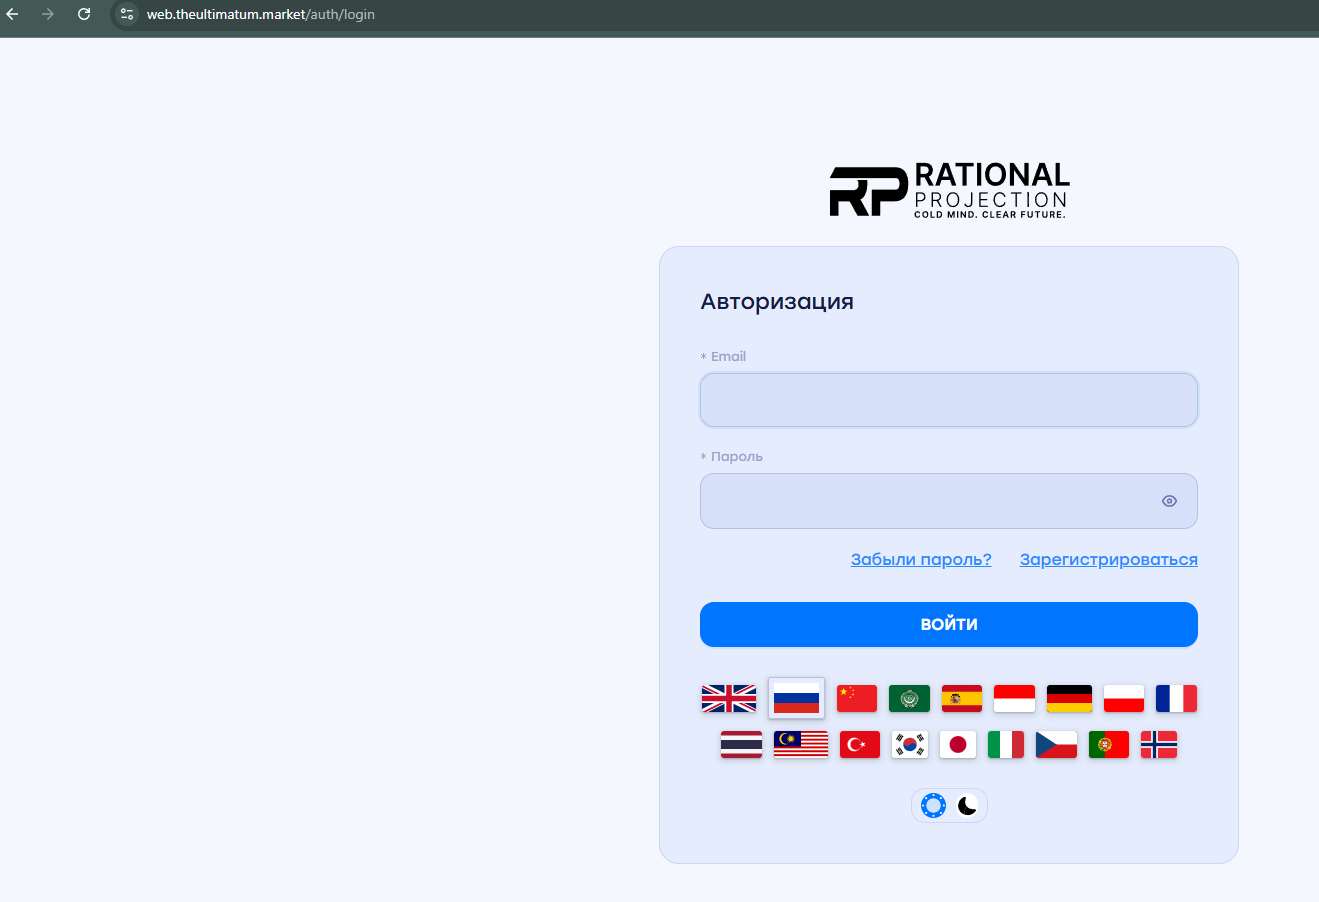The image size is (1319, 902).
Task: Select the Arabic league flag language
Action: coord(909,698)
